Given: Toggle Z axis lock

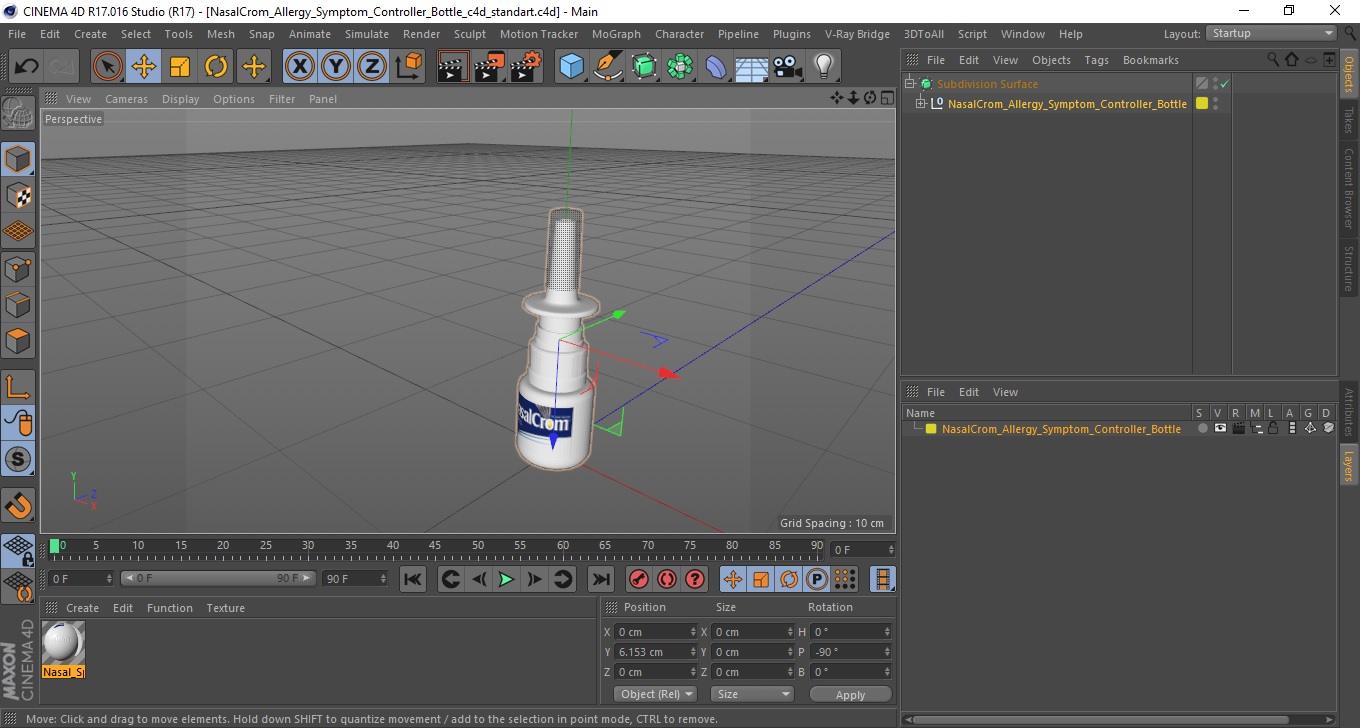Looking at the screenshot, I should pos(372,67).
